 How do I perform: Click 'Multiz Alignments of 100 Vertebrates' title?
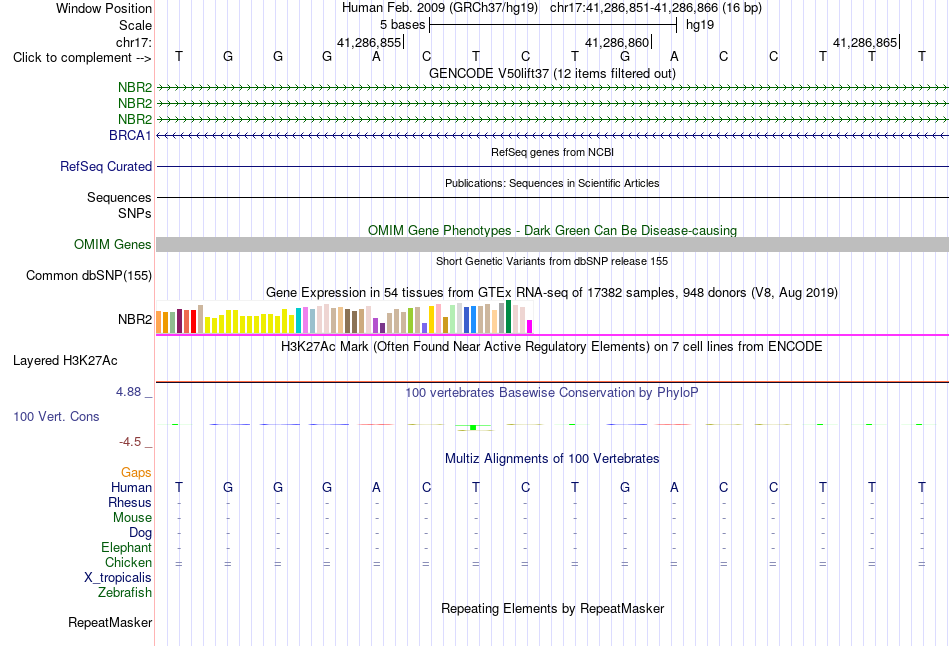(x=552, y=459)
